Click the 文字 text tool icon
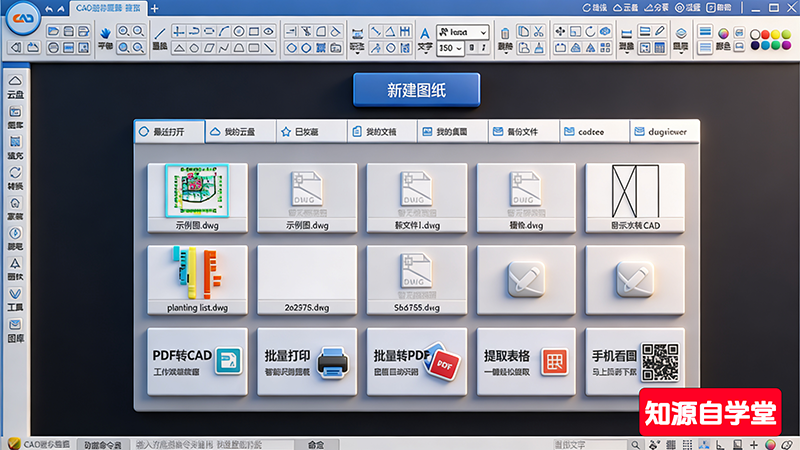Viewport: 800px width, 450px height. [425, 33]
